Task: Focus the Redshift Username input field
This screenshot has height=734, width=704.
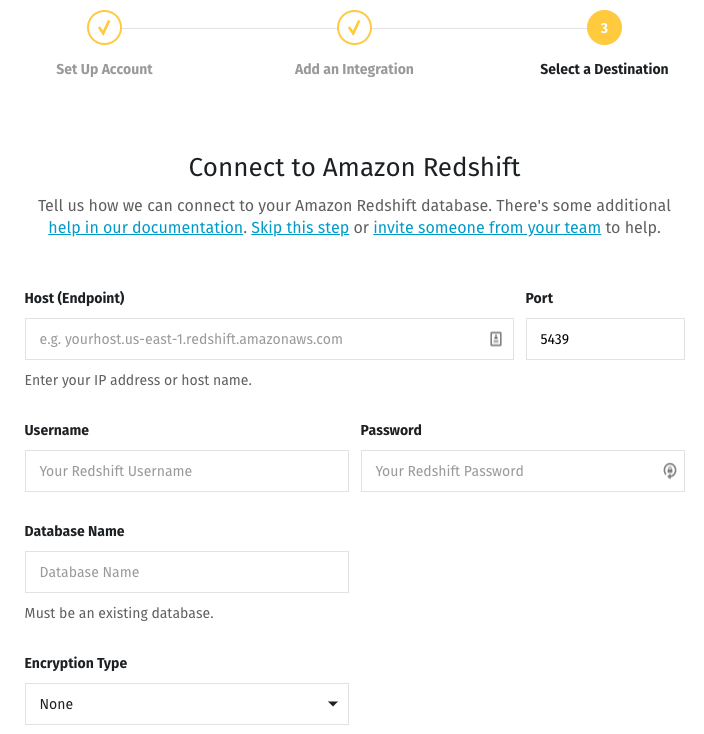Action: tap(186, 471)
